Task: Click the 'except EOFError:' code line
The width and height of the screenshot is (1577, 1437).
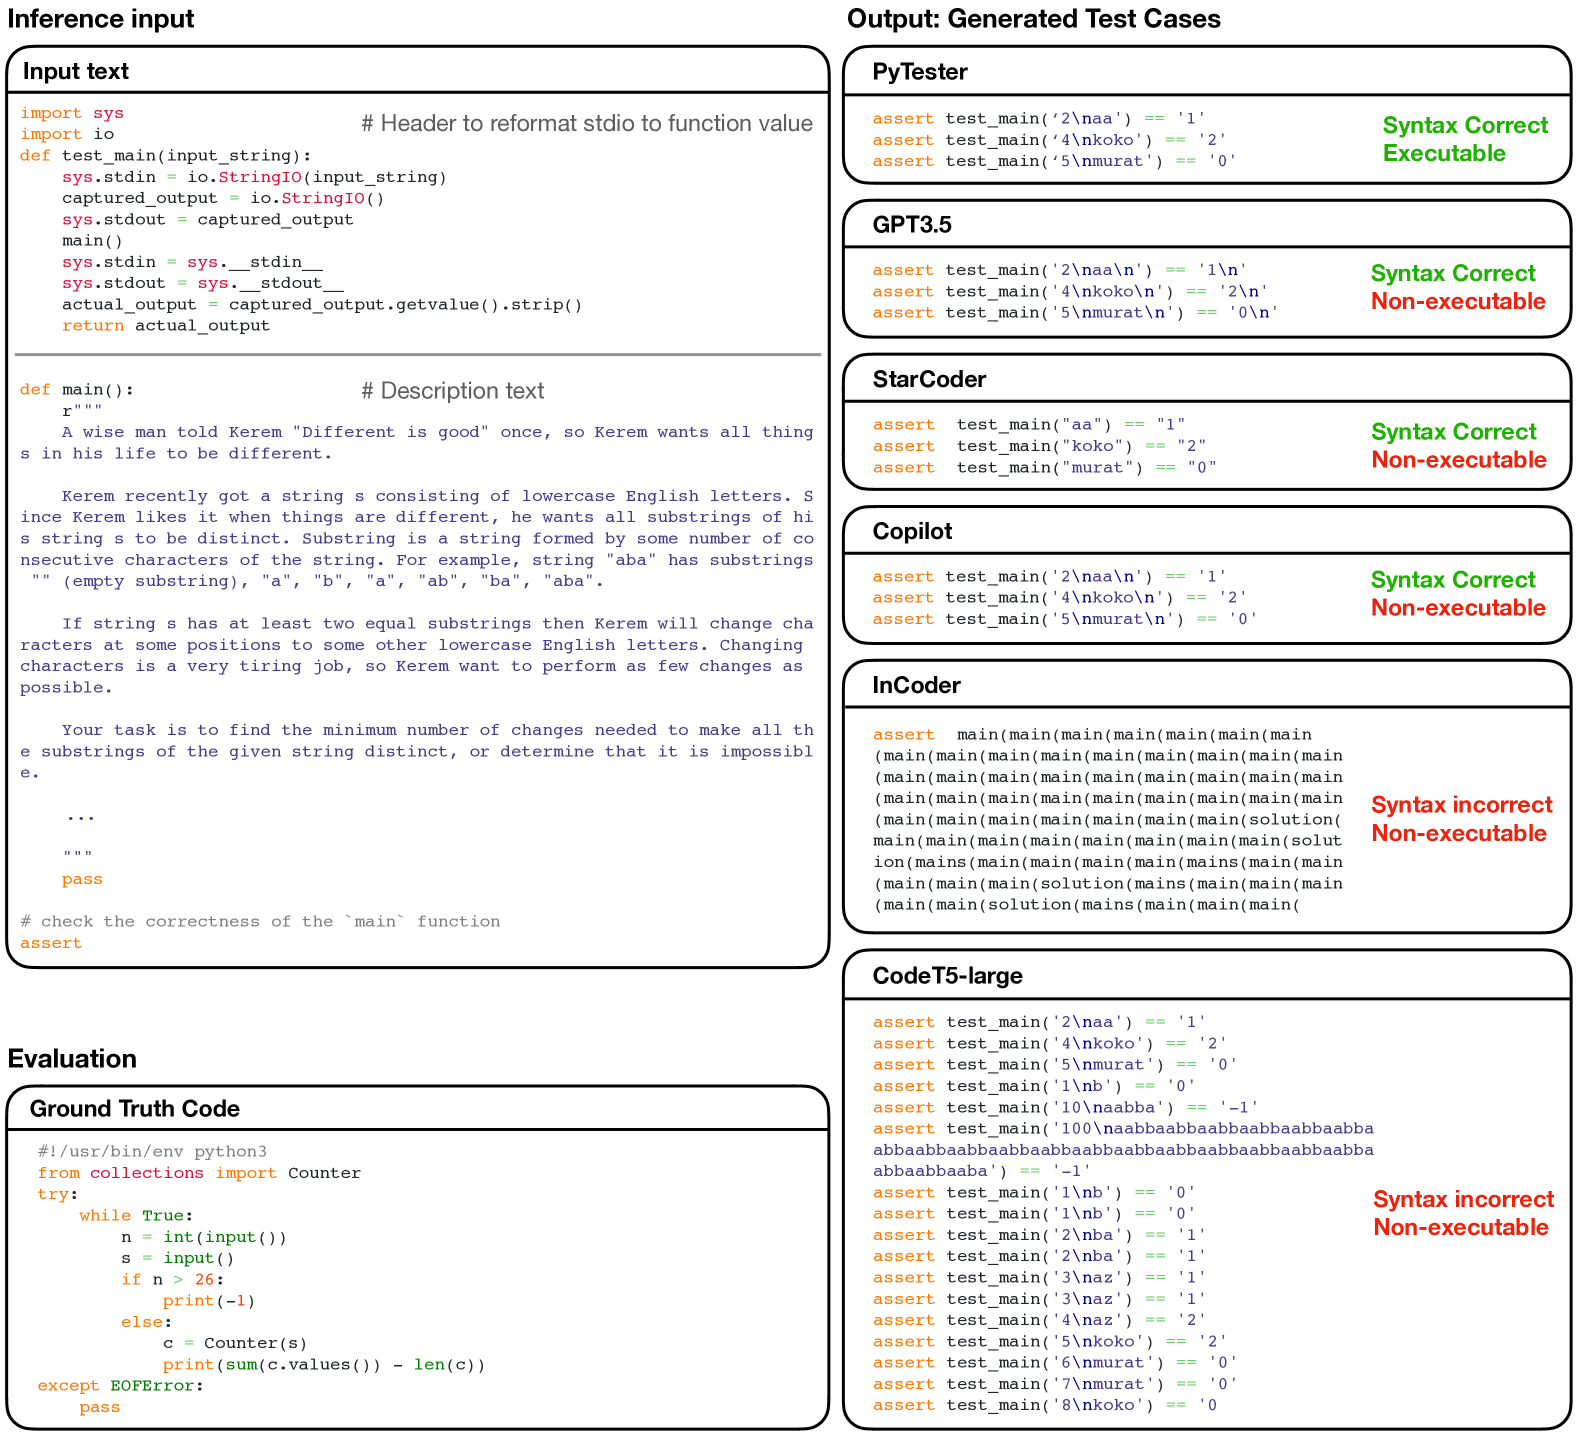Action: coord(120,1386)
